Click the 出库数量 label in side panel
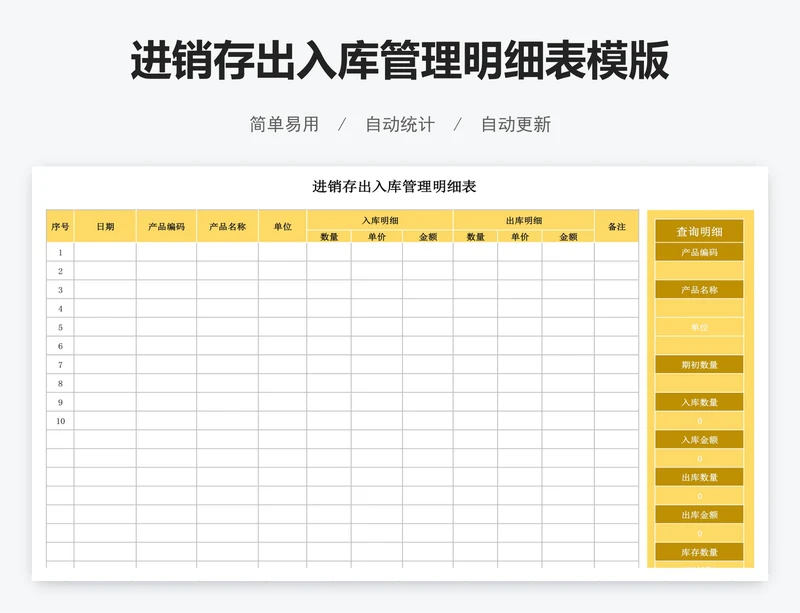The height and width of the screenshot is (613, 800). pyautogui.click(x=699, y=477)
